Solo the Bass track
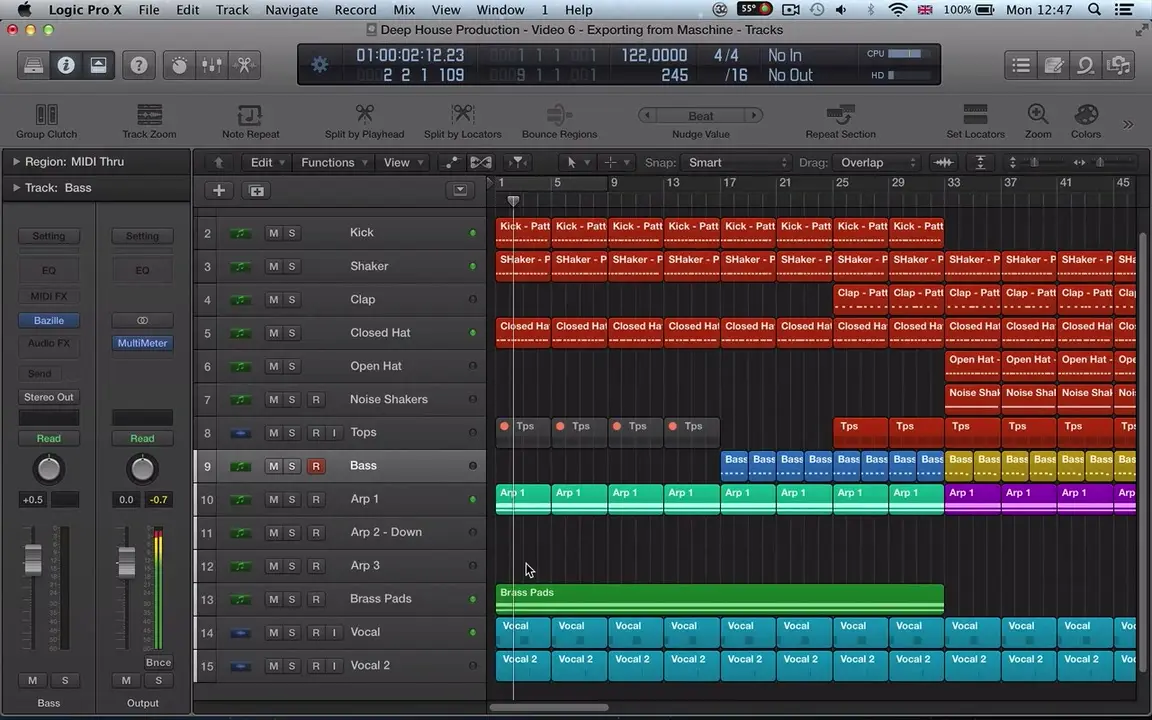This screenshot has width=1152, height=720. click(x=291, y=465)
